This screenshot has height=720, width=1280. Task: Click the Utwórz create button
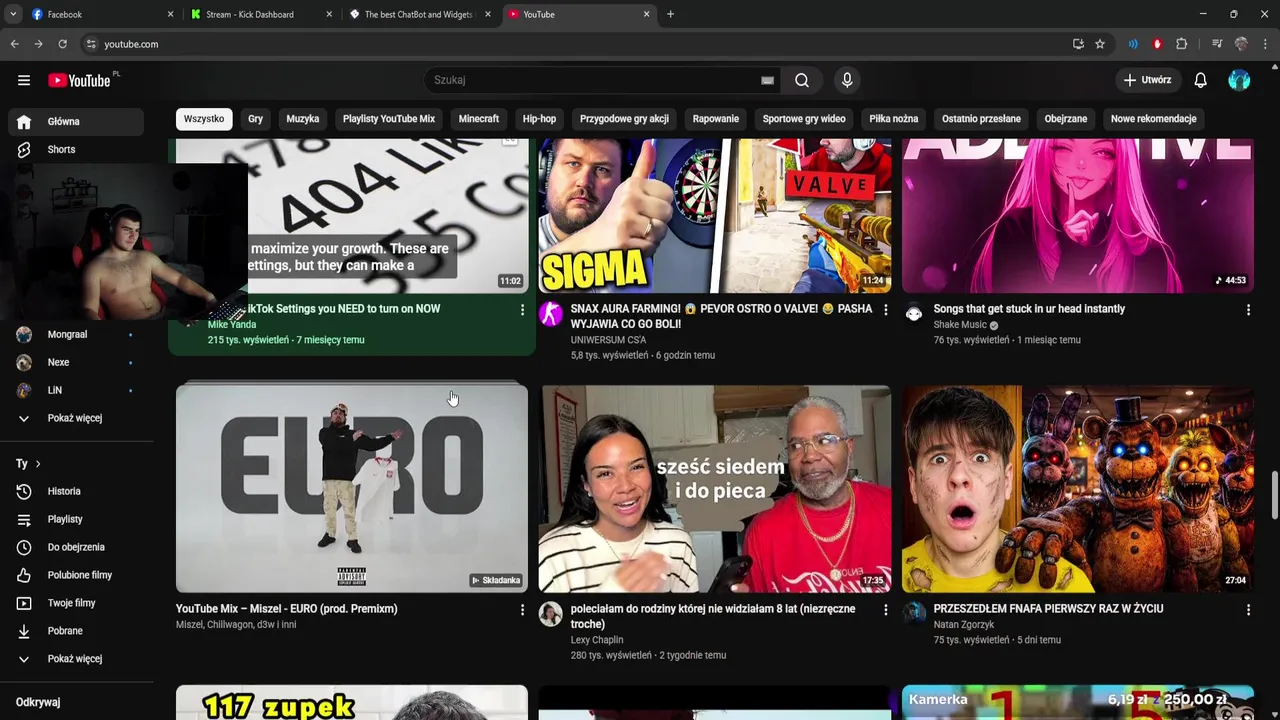[1147, 80]
